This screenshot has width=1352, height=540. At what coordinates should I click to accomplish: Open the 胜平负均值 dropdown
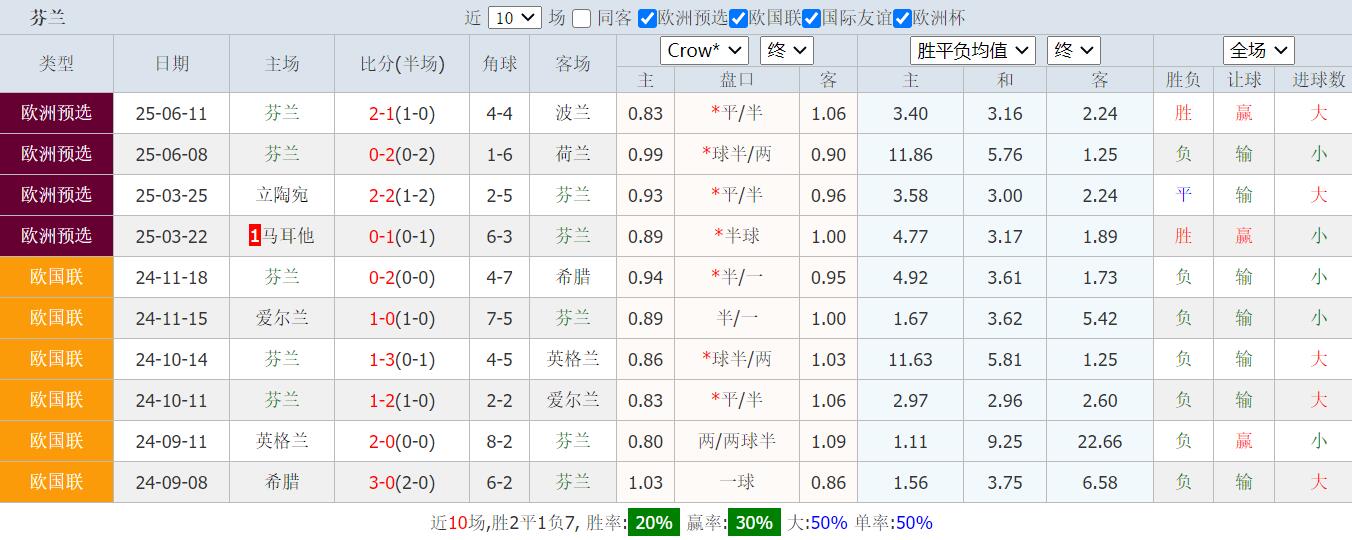coord(973,51)
